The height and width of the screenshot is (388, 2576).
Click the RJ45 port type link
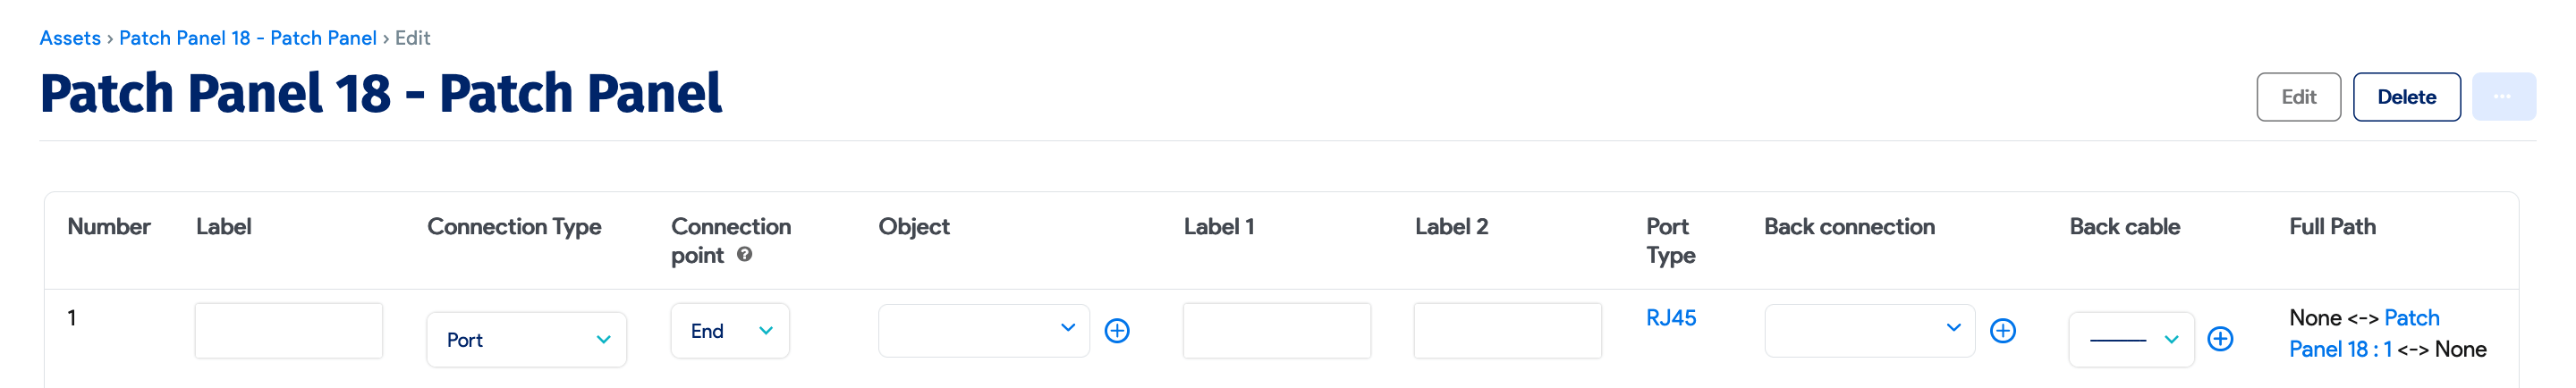(1670, 318)
